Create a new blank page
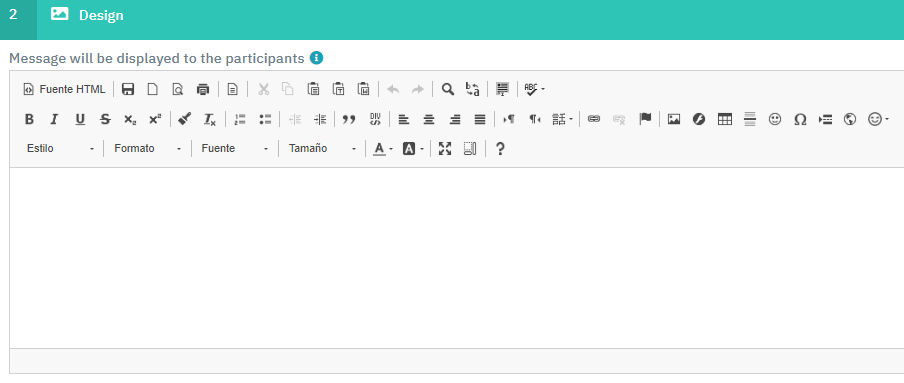Viewport: 904px width, 383px height. tap(153, 89)
